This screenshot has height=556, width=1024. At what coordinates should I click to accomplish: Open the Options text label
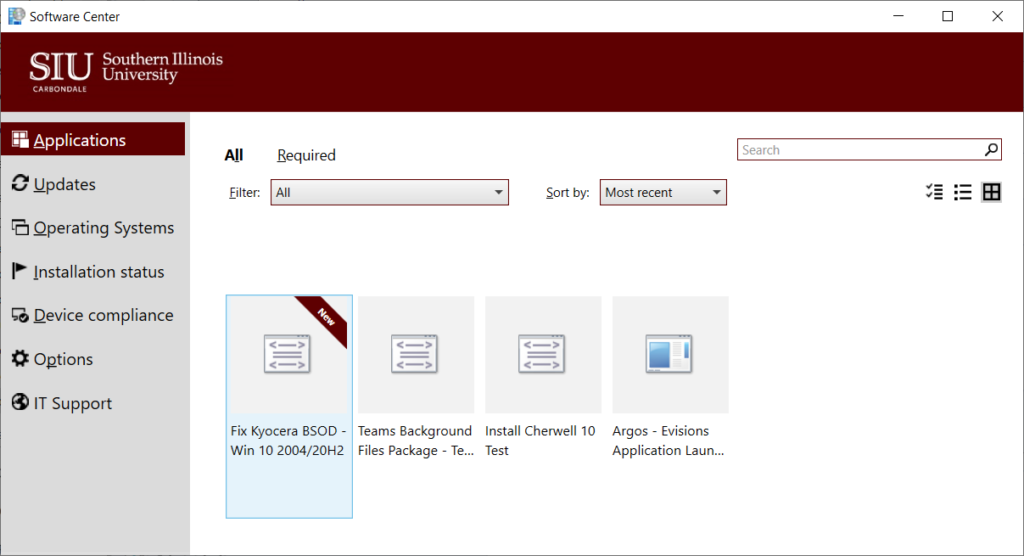pyautogui.click(x=63, y=359)
